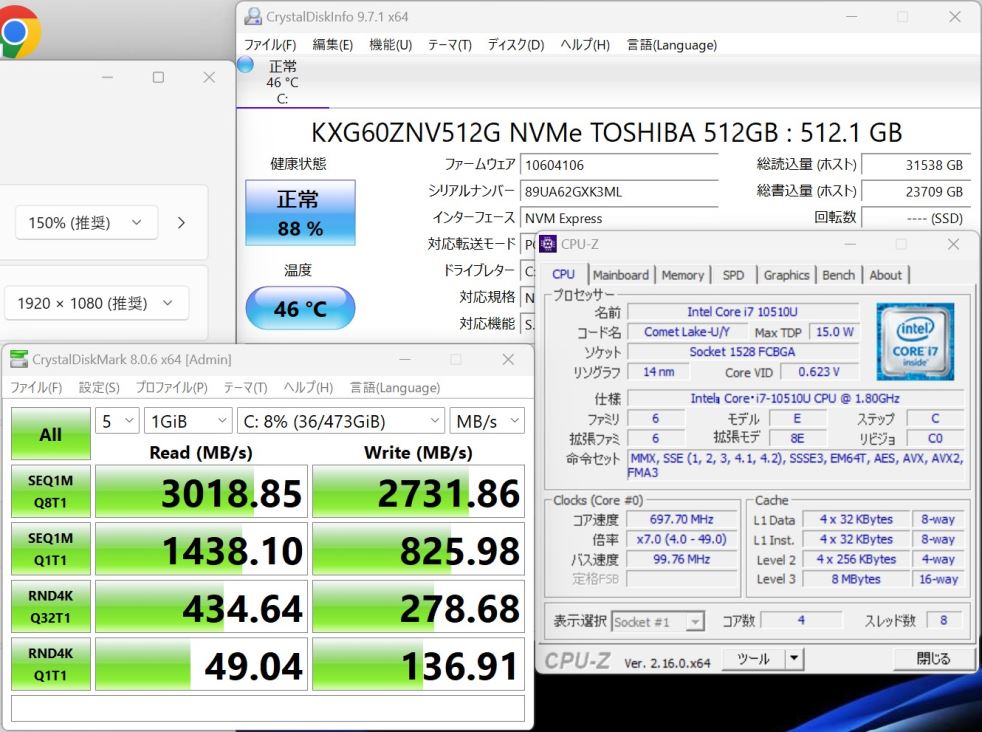Click the 正常 88% health status button
Screen dimensions: 982x732
(300, 213)
